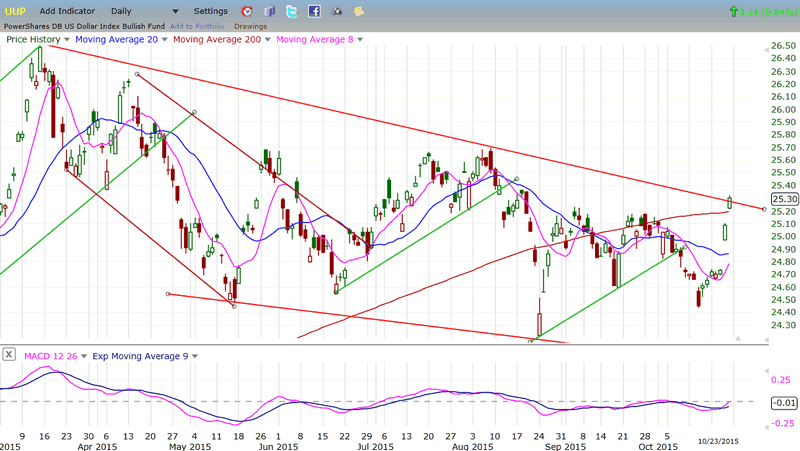
Task: Click the green up-arrow price change icon
Action: tap(736, 11)
